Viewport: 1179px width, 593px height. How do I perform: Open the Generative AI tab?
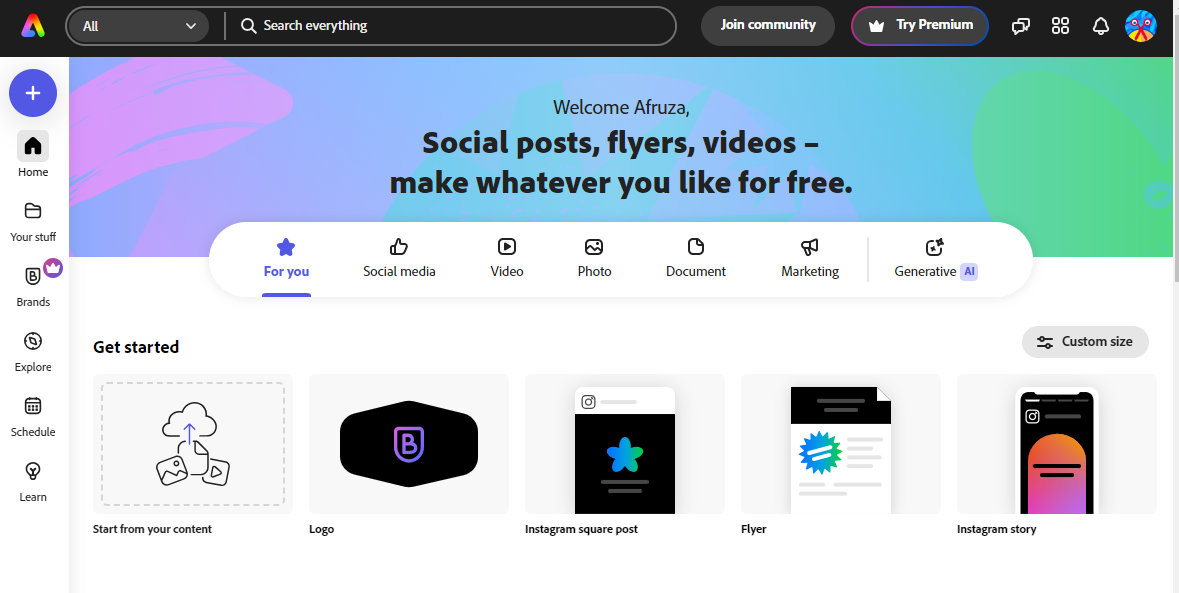pos(934,258)
